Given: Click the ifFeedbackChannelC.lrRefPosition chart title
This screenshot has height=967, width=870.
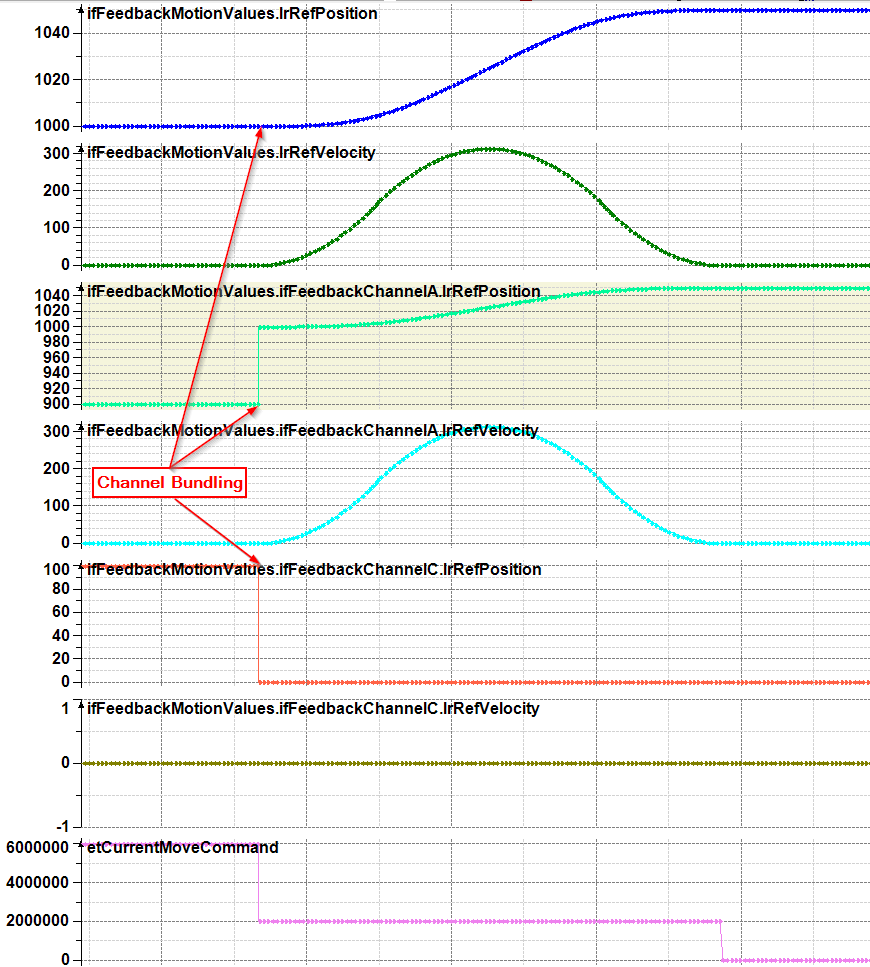Looking at the screenshot, I should point(314,570).
